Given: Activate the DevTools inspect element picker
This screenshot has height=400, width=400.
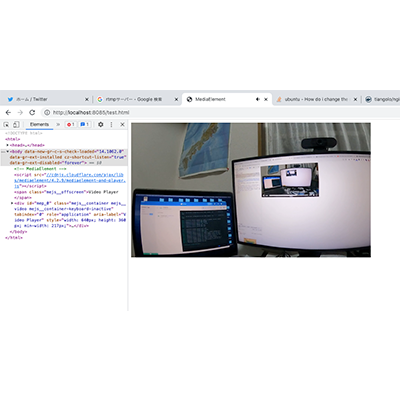Looking at the screenshot, I should click(x=6, y=124).
